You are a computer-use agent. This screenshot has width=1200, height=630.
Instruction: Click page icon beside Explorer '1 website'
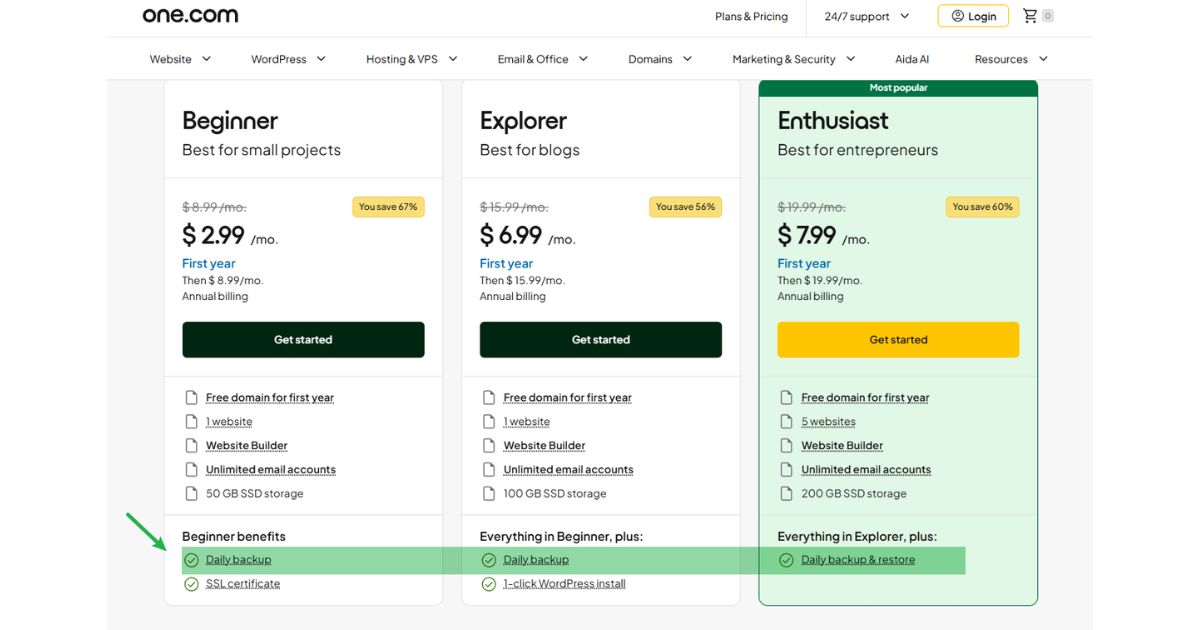coord(489,421)
